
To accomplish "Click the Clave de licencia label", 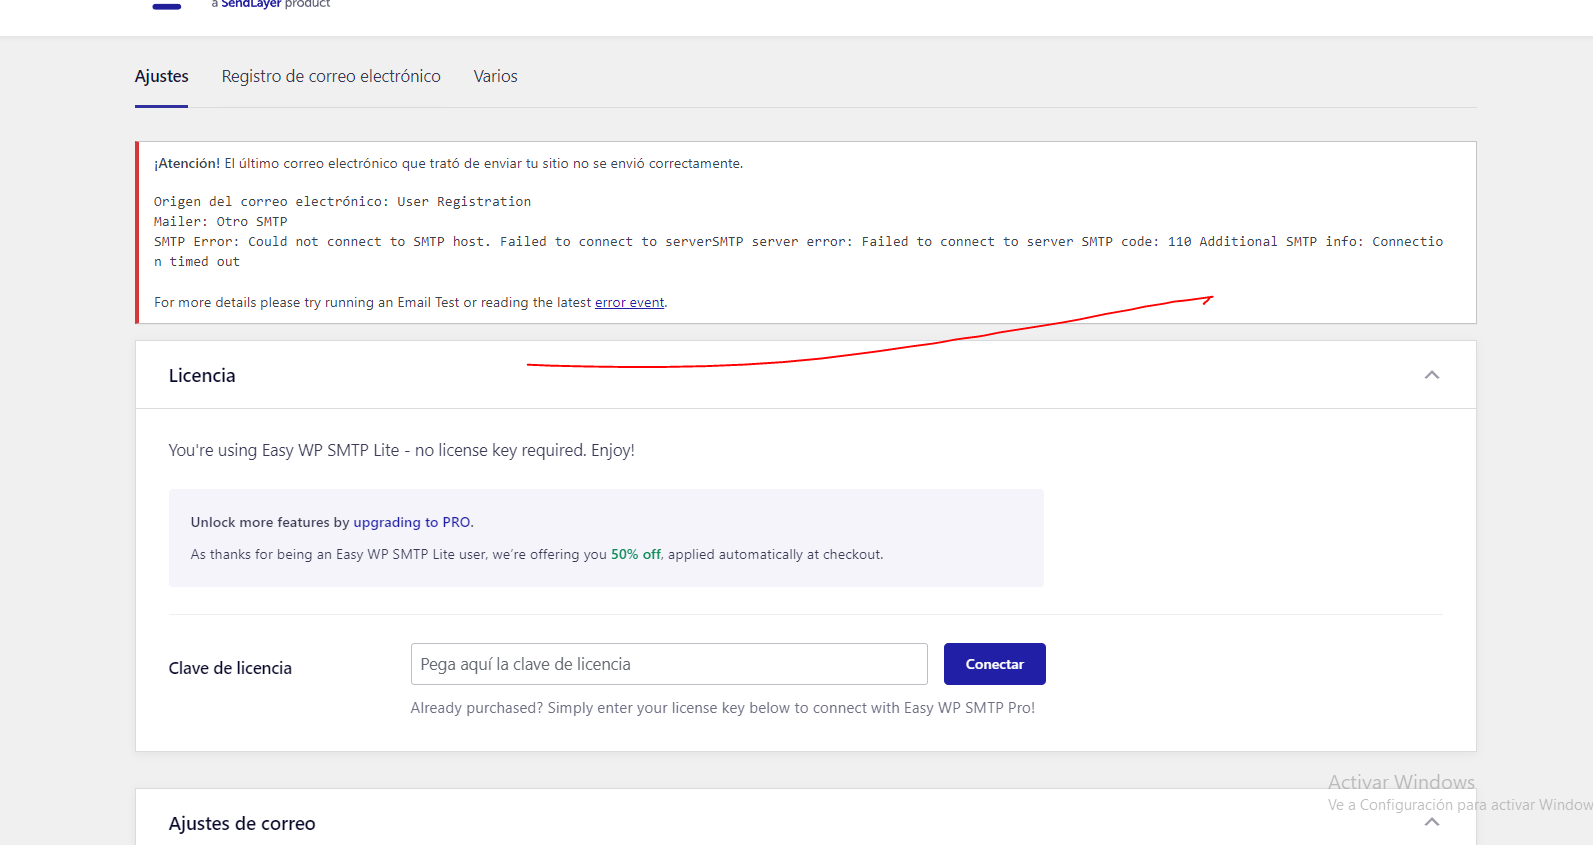I will (x=230, y=668).
